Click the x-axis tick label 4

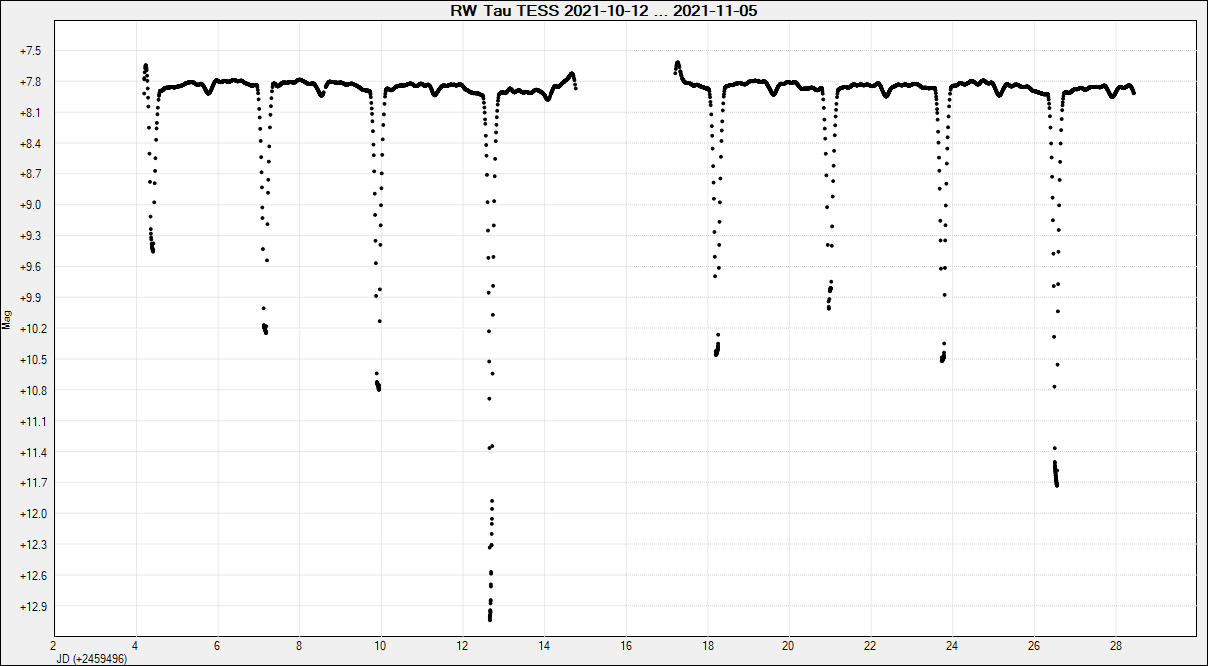135,647
